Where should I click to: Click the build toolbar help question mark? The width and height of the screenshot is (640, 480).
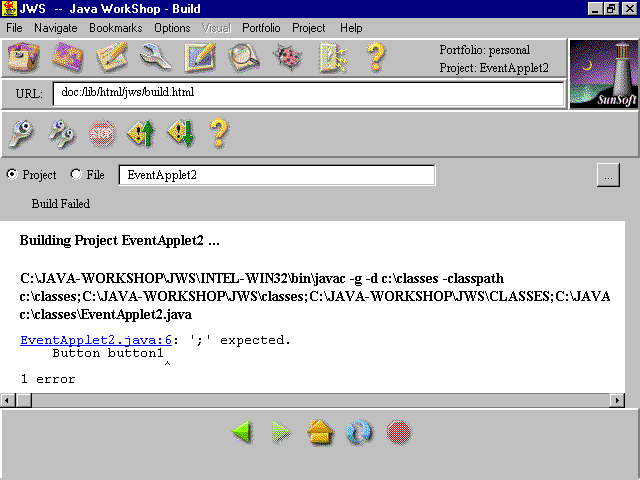click(x=218, y=133)
